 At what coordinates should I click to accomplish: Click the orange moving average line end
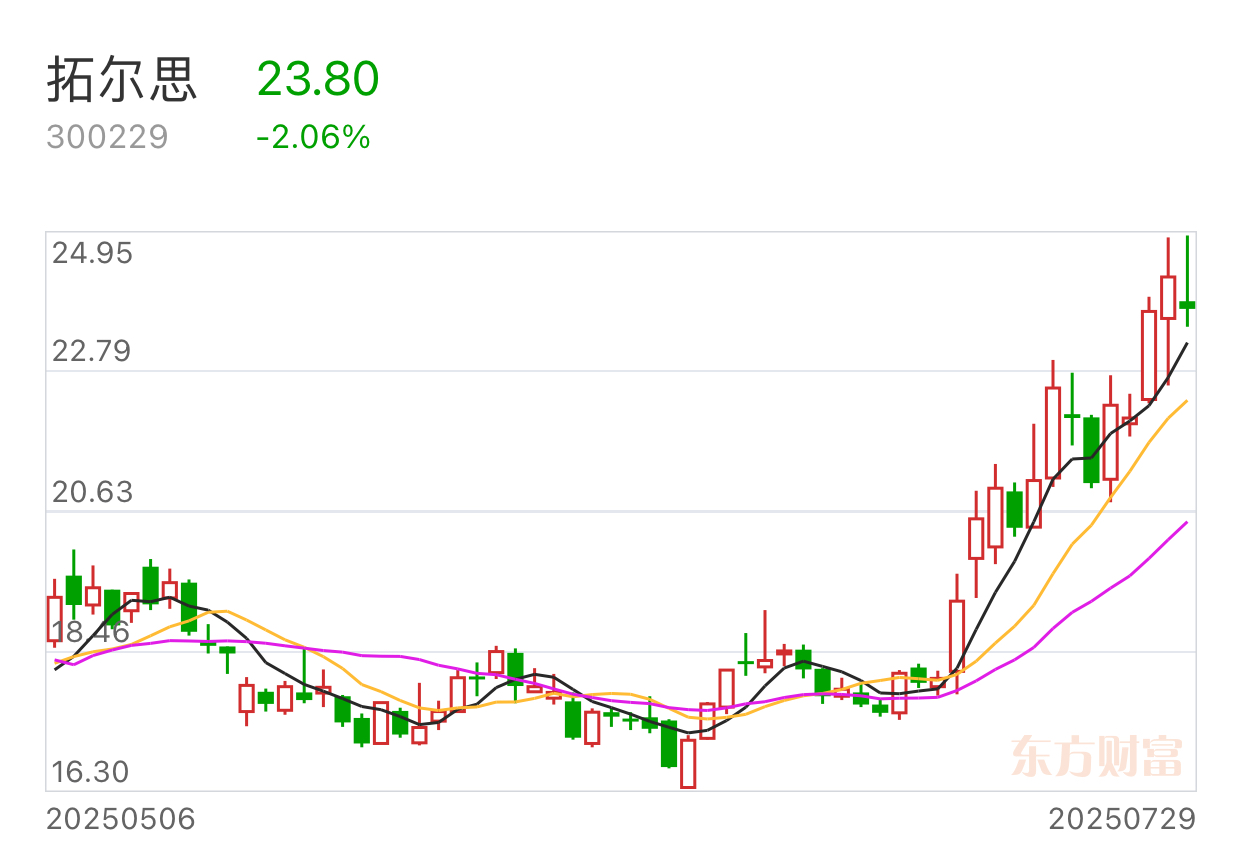[x=1186, y=401]
